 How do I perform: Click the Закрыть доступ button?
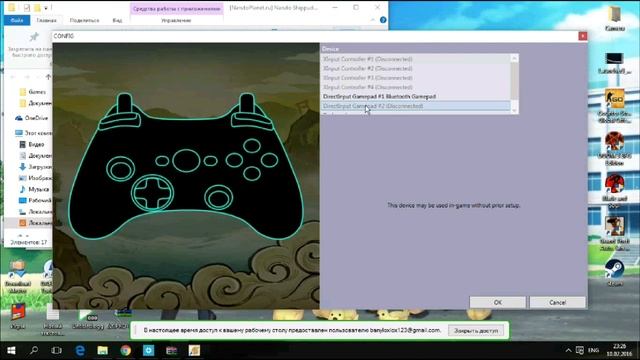point(476,331)
